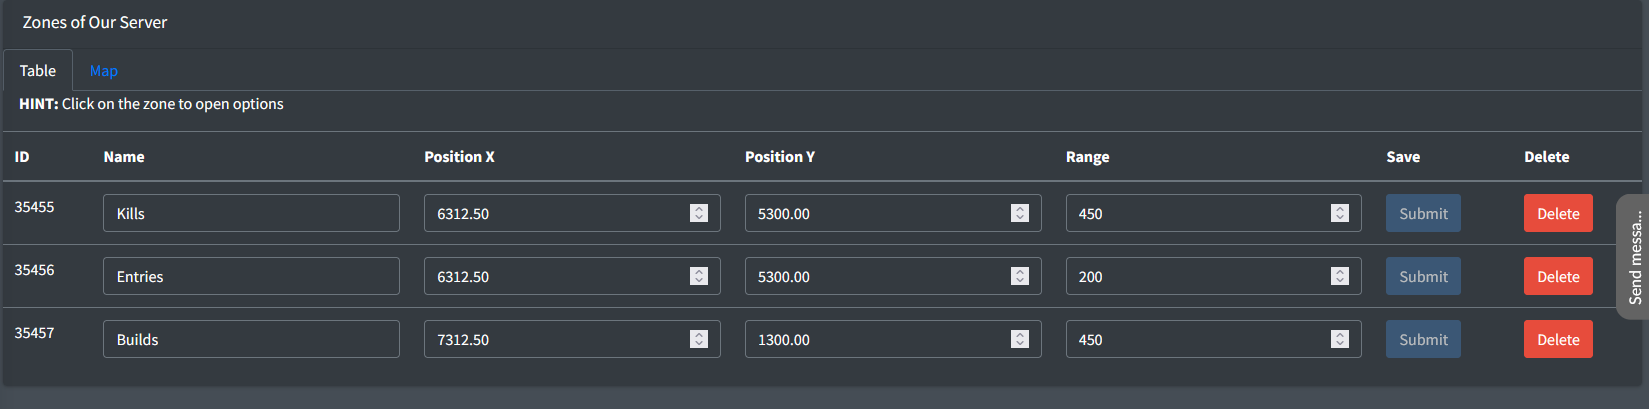
Task: Click the Builds Position X spinner arrows
Action: [699, 339]
